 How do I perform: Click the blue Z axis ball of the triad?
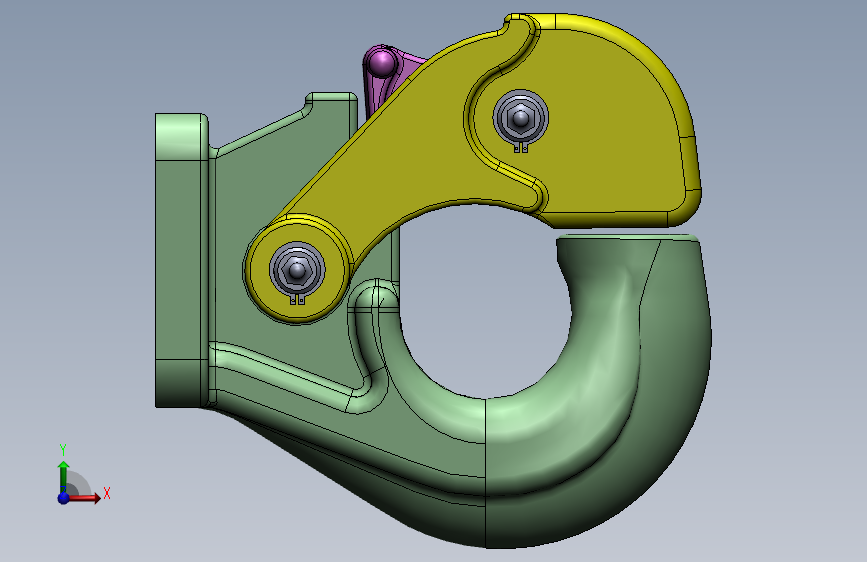[x=64, y=498]
